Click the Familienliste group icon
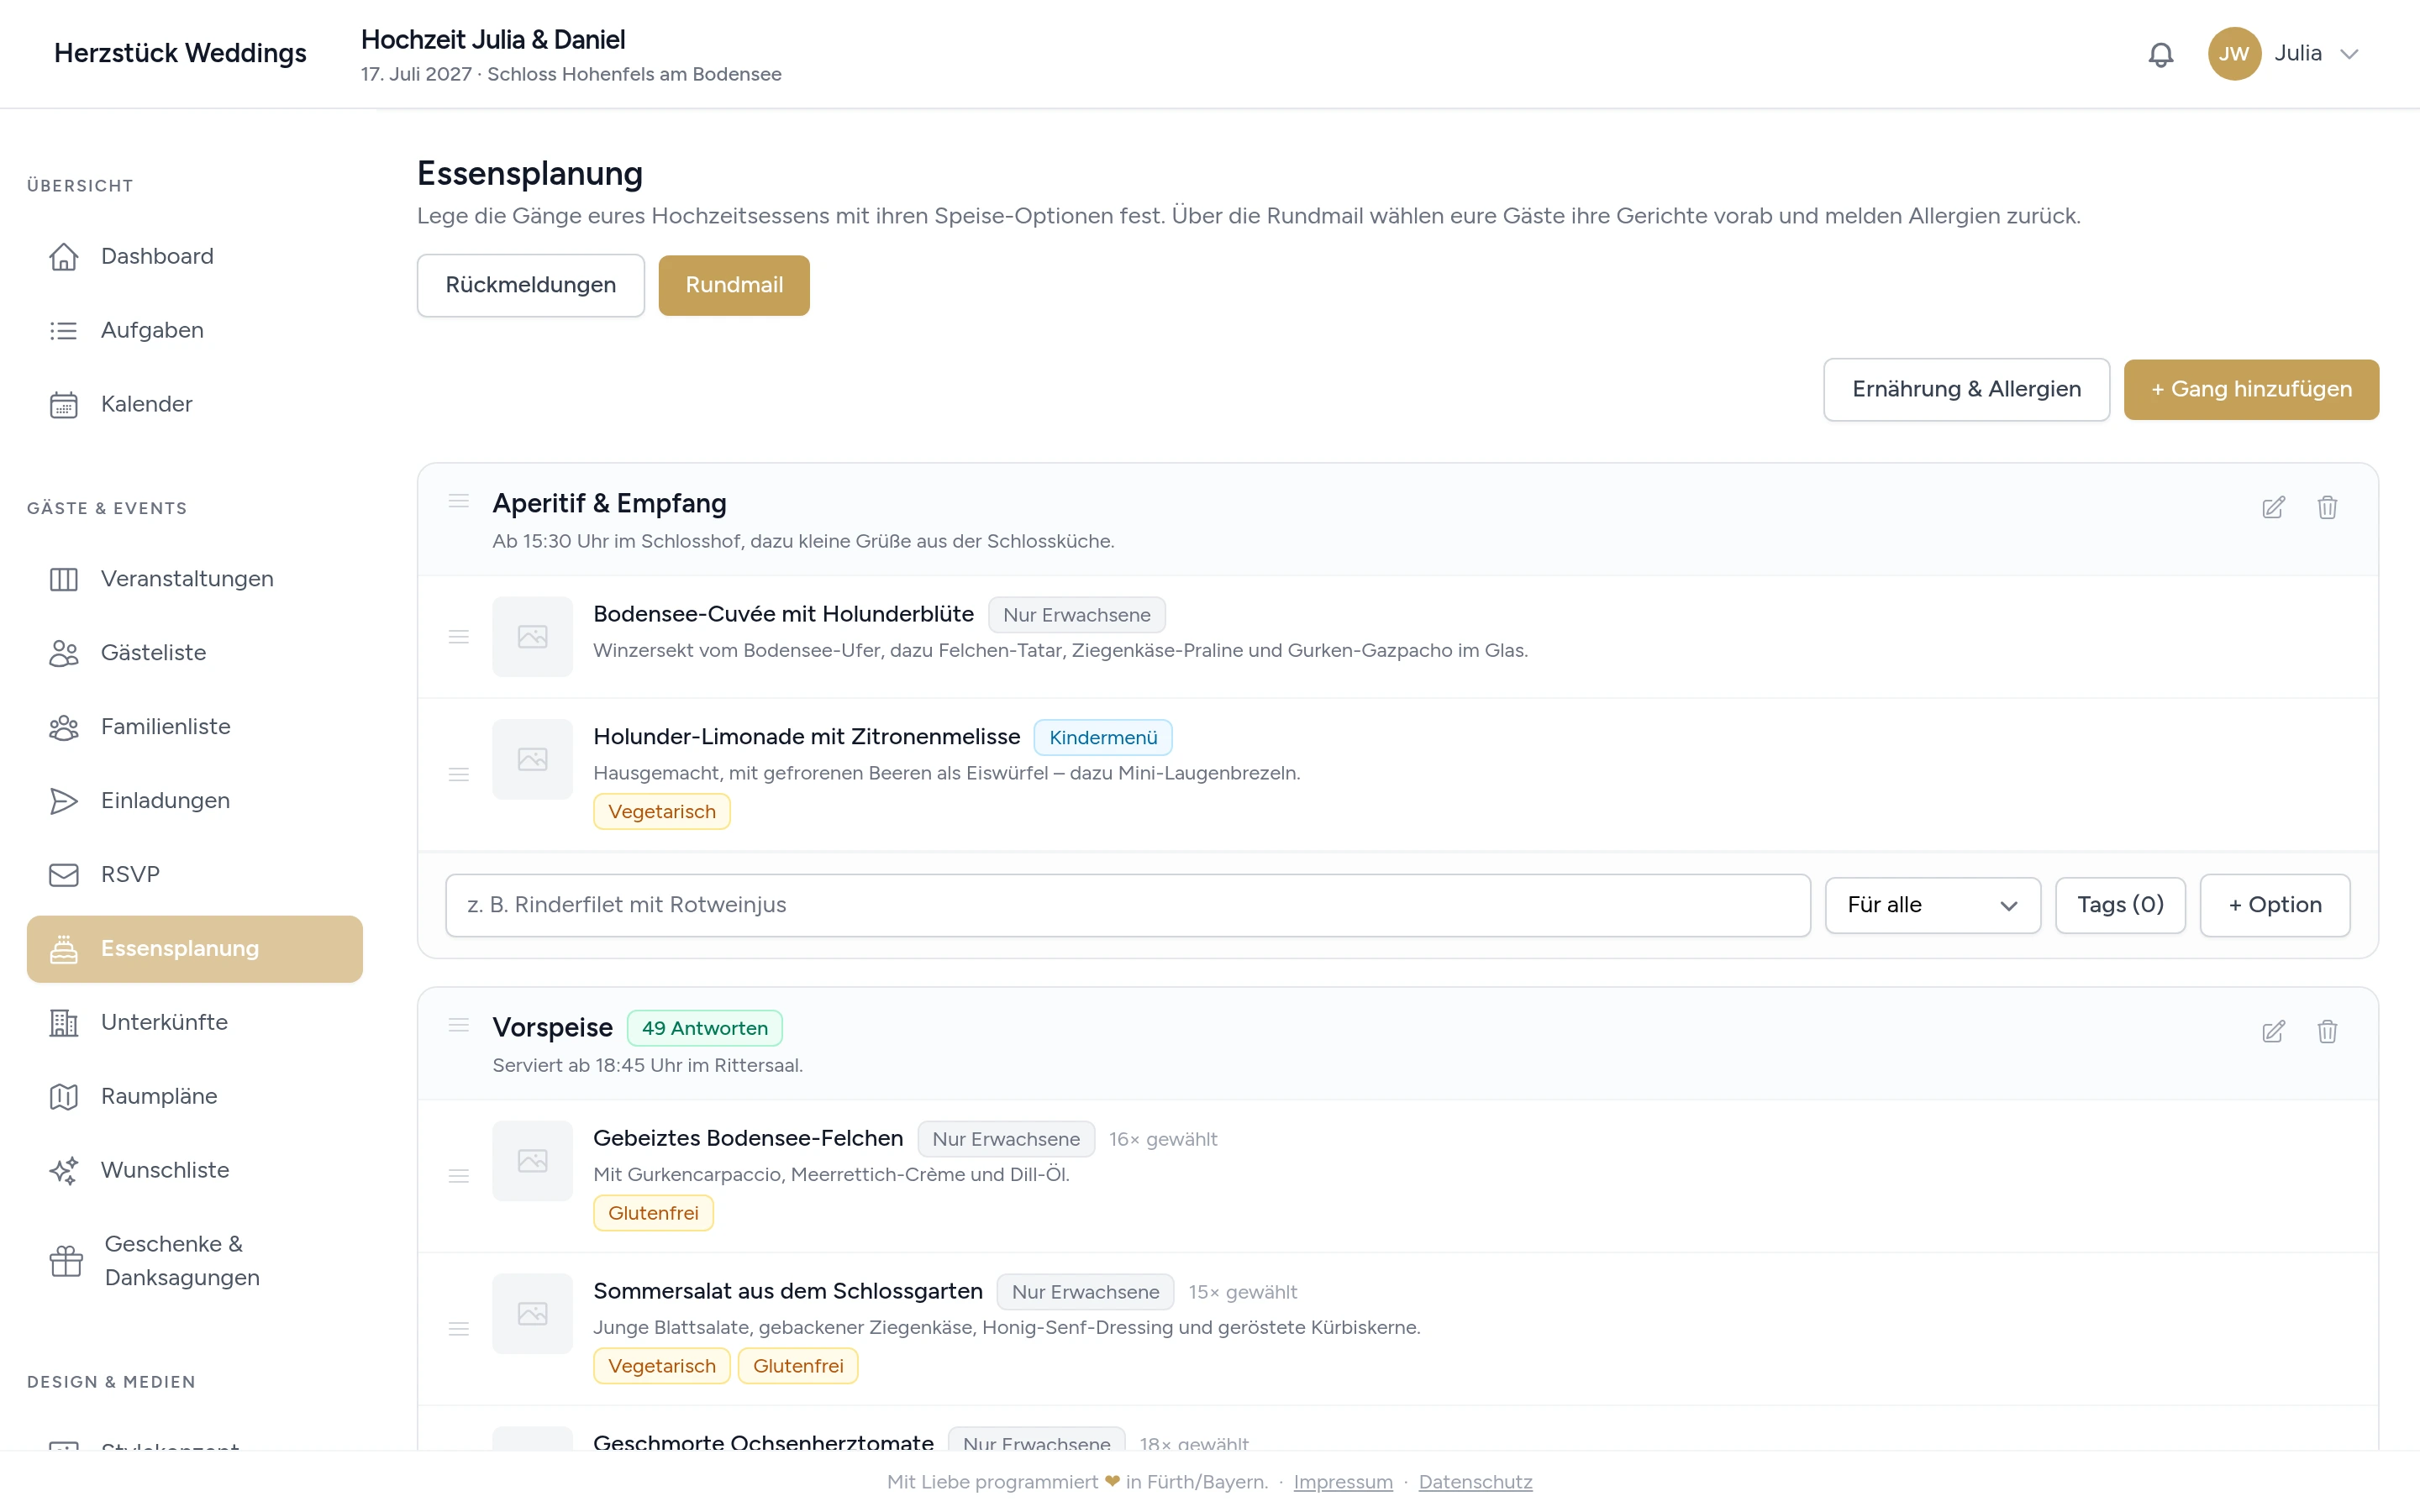The image size is (2420, 1512). coord(64,727)
